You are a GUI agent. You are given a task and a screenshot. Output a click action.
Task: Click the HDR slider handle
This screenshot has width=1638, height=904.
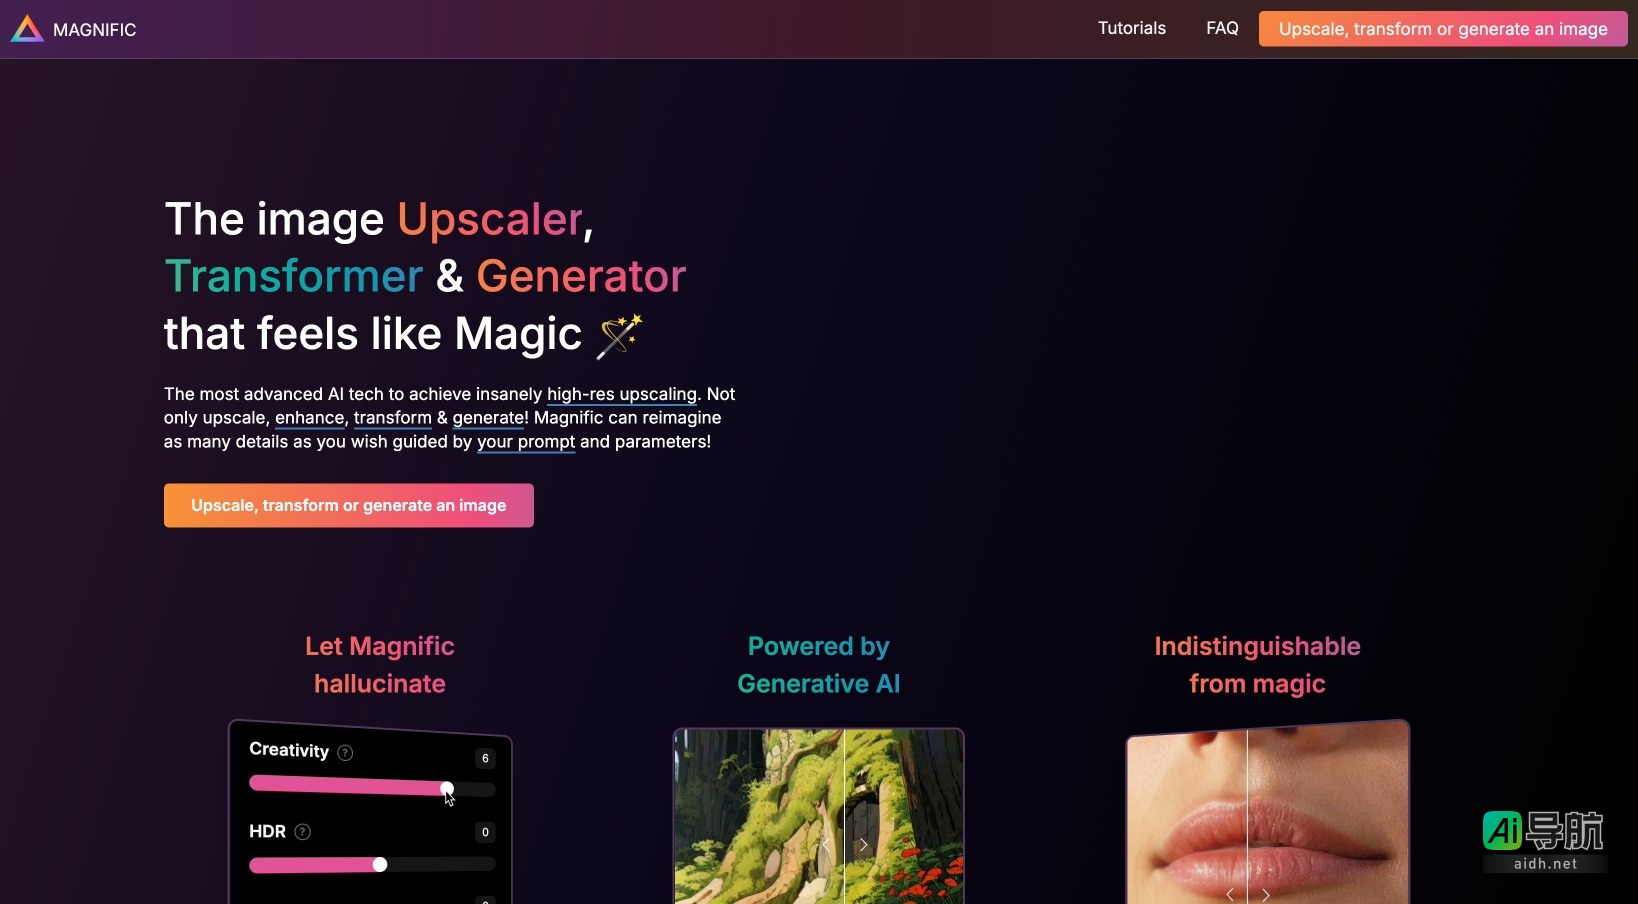[380, 865]
